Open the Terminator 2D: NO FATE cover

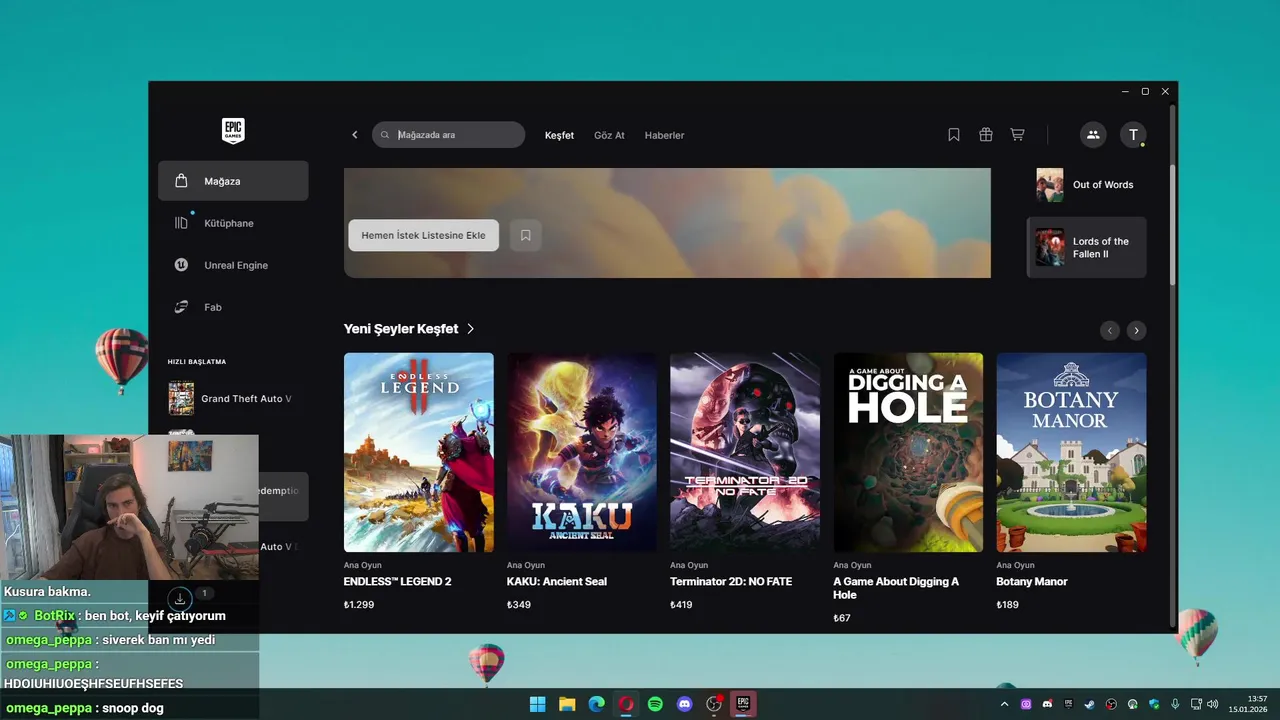(745, 452)
